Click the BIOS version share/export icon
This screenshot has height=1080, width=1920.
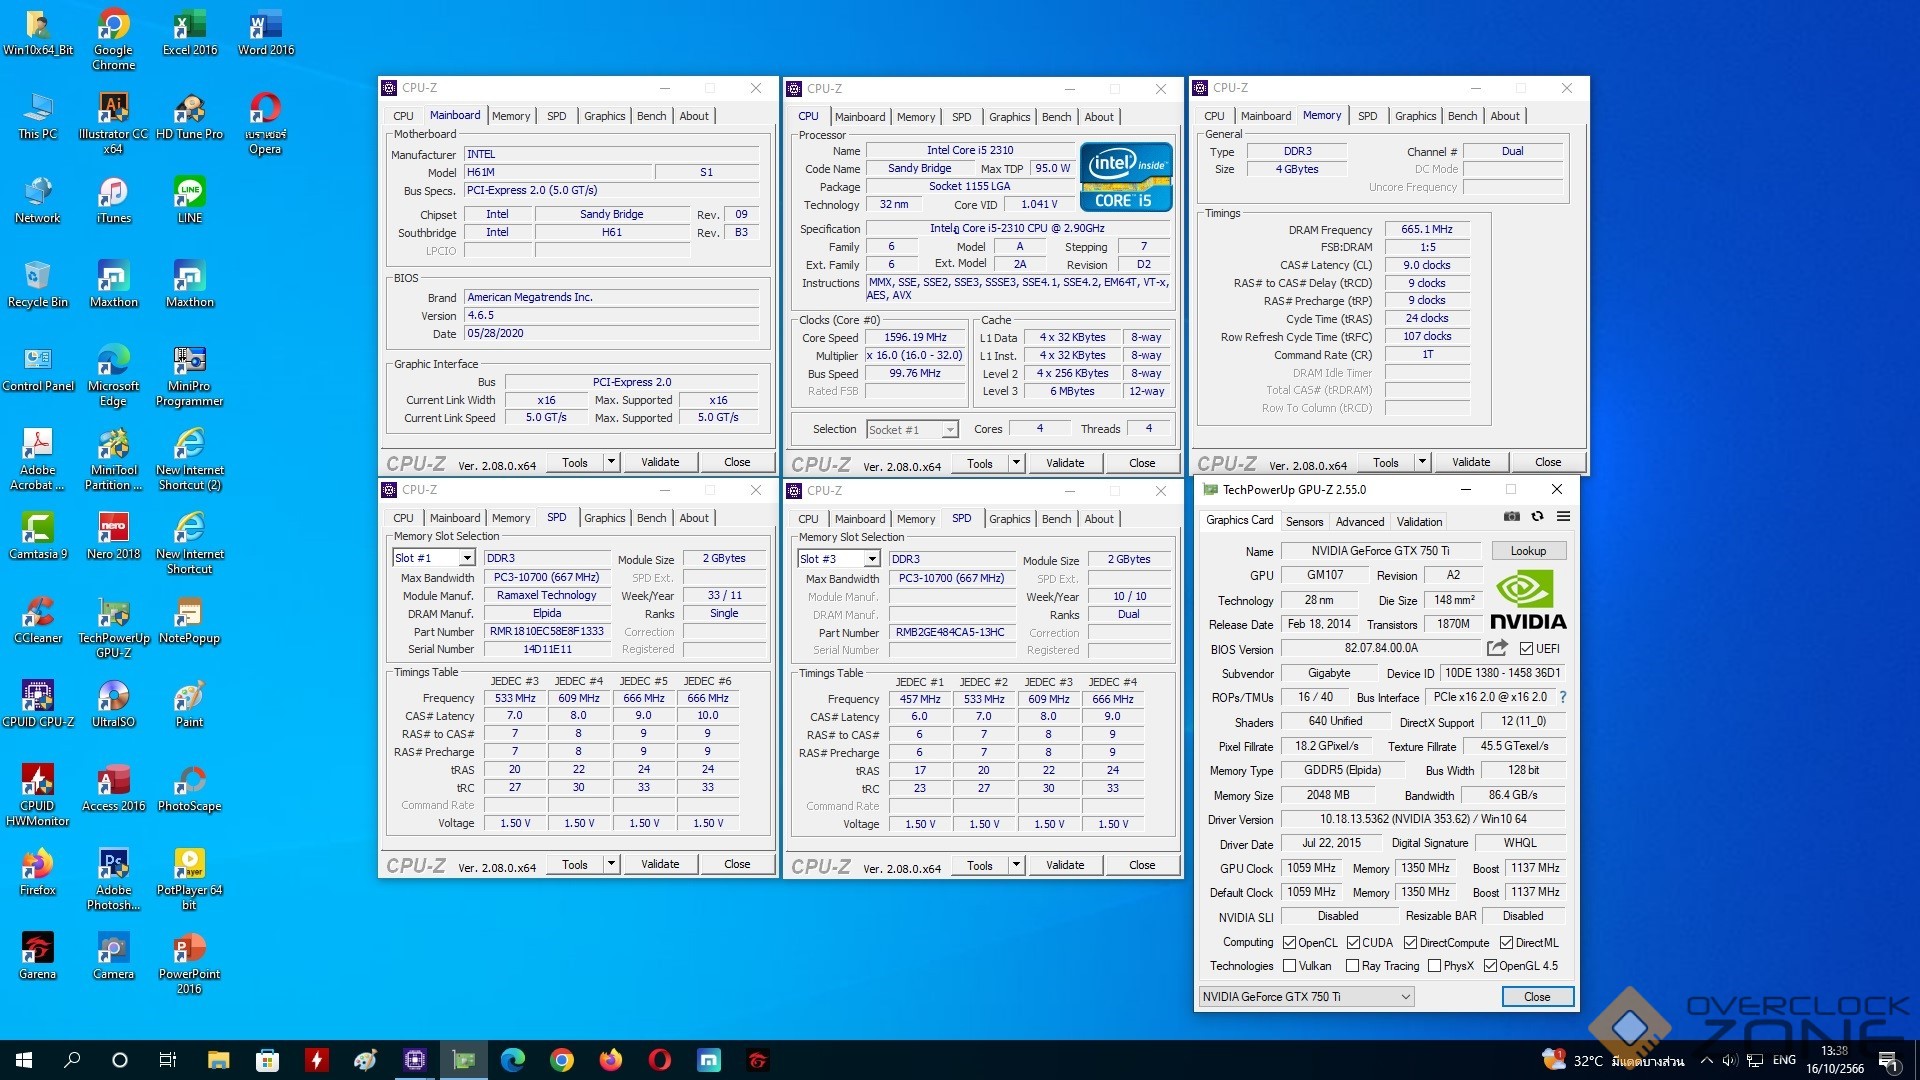click(1497, 648)
